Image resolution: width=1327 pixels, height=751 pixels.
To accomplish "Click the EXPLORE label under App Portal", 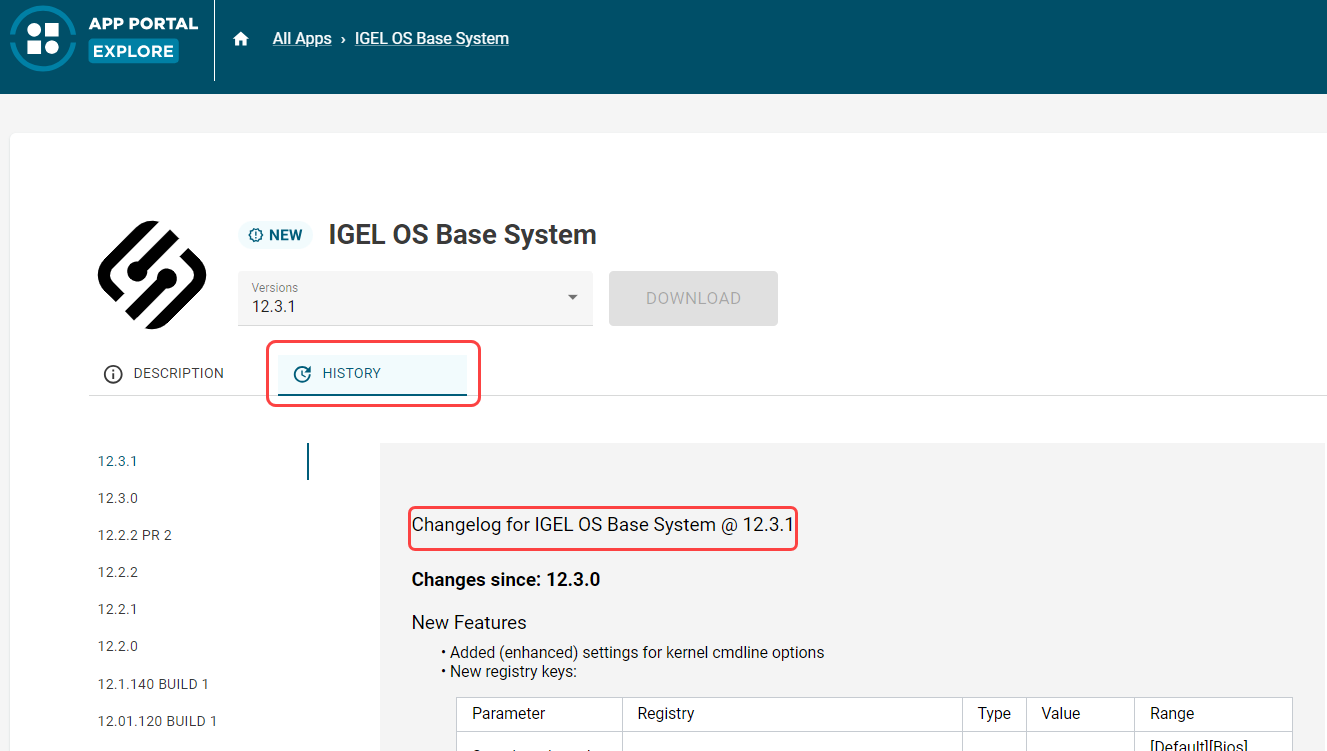I will [x=133, y=50].
